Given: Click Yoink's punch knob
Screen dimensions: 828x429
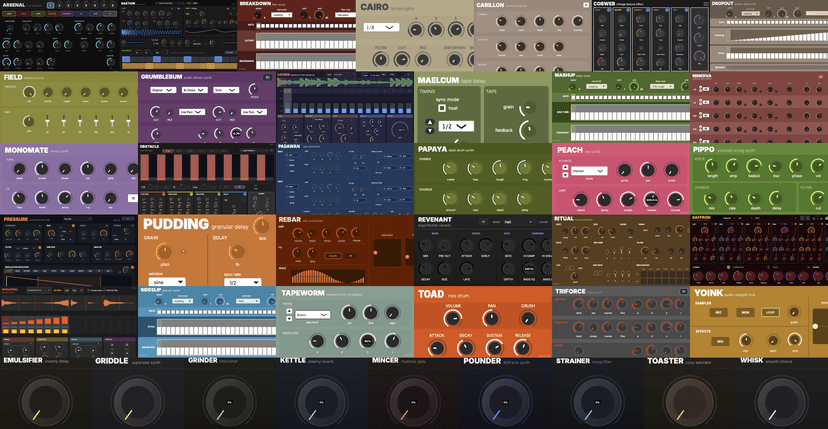Looking at the screenshot, I should [x=794, y=312].
